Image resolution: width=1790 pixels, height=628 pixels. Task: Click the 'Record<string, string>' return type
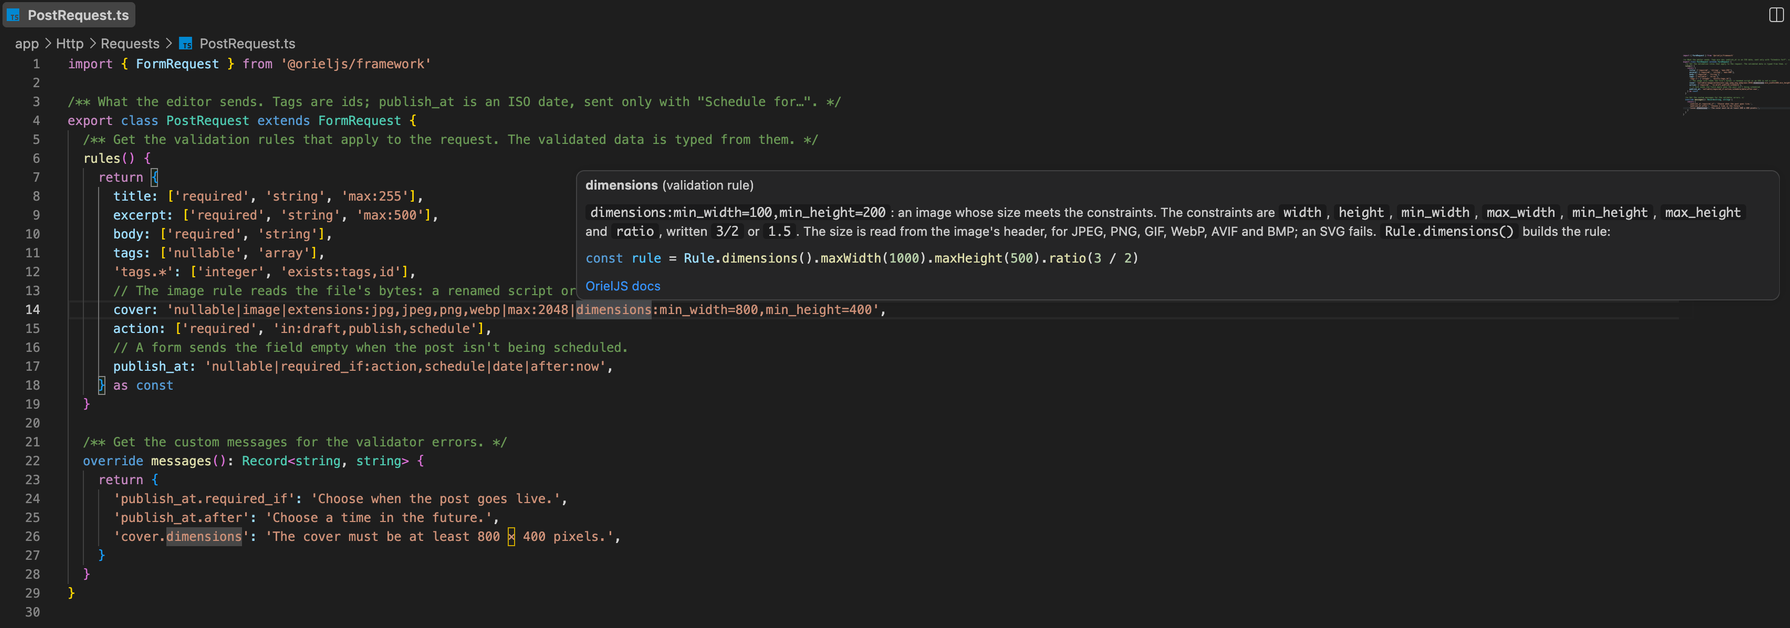pyautogui.click(x=325, y=461)
